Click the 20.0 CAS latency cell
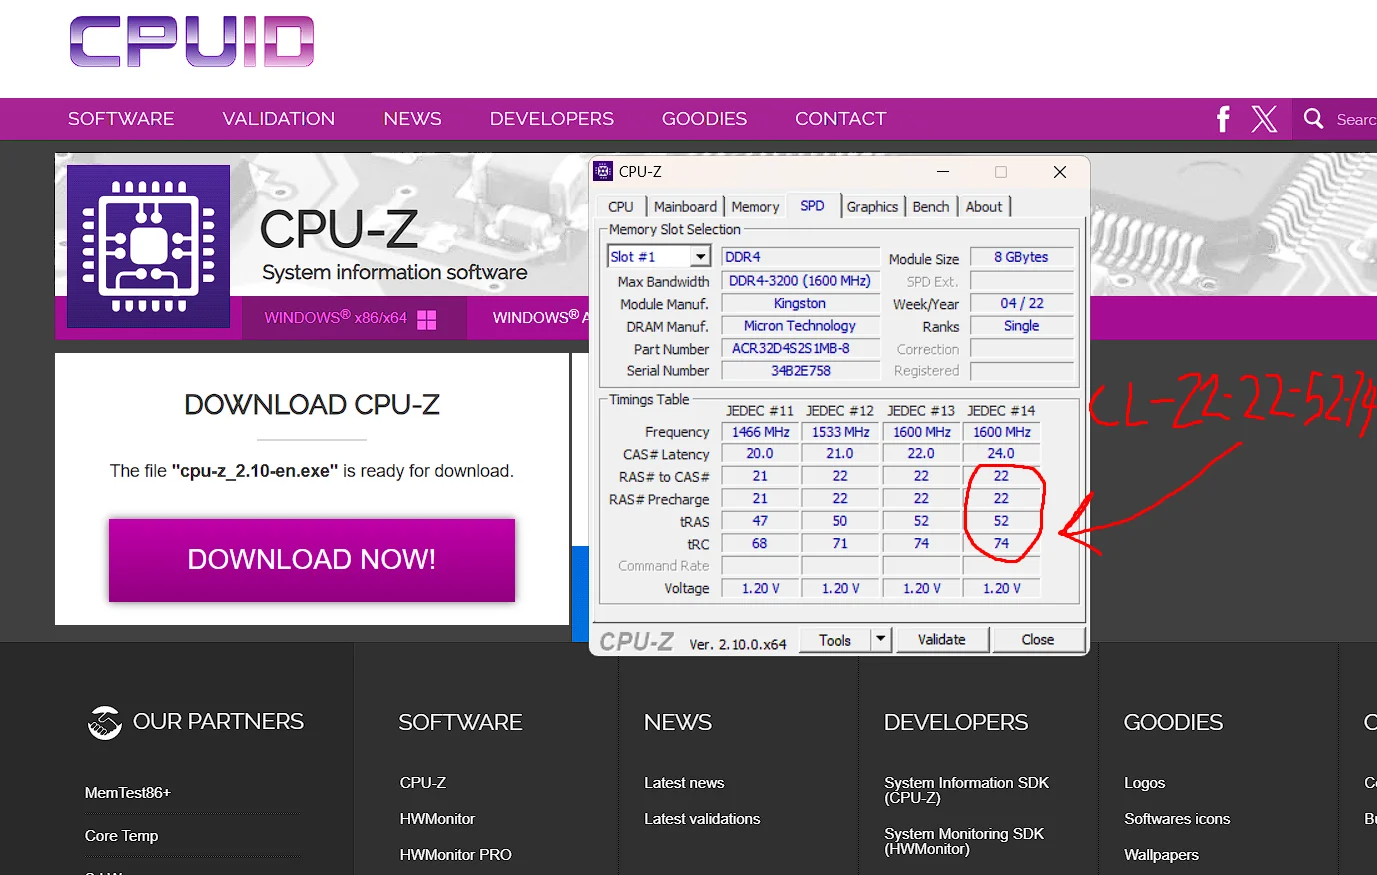 760,454
